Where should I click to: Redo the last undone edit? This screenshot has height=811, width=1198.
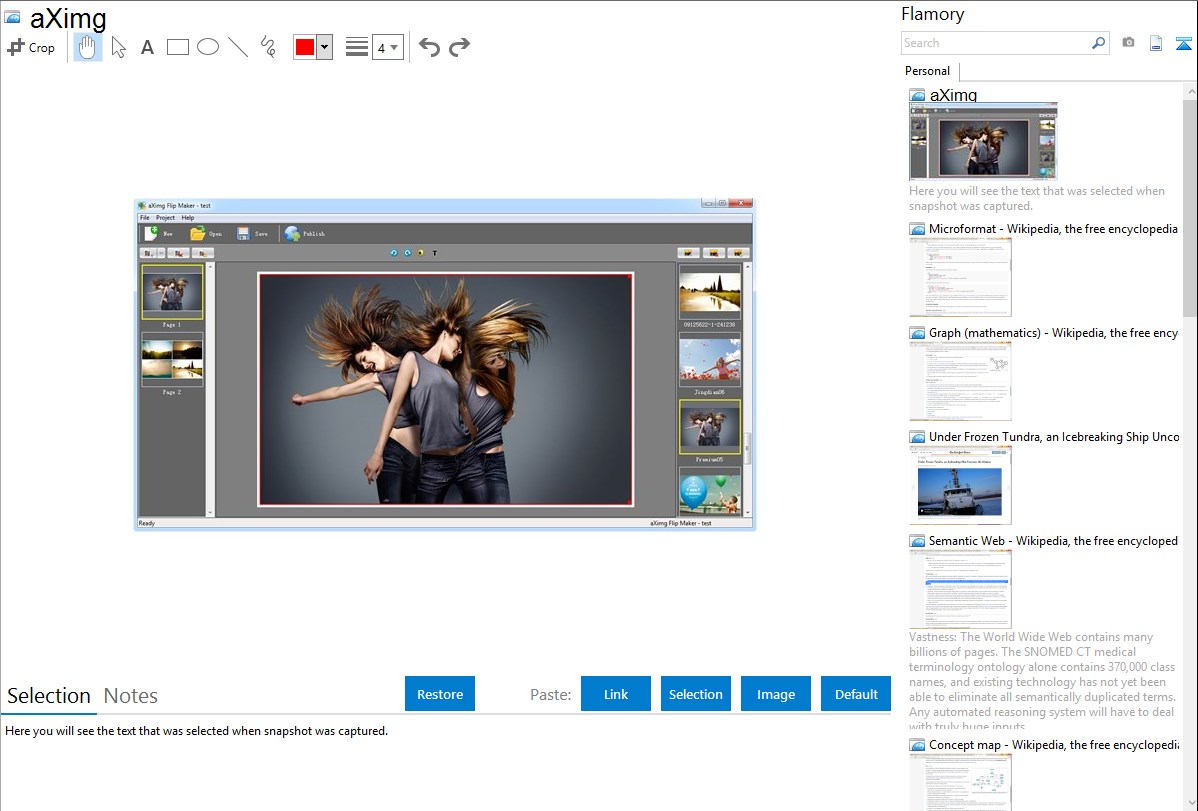[459, 47]
